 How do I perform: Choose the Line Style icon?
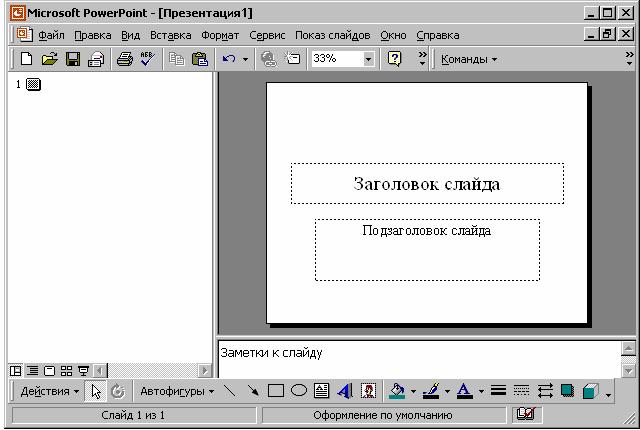coord(498,391)
